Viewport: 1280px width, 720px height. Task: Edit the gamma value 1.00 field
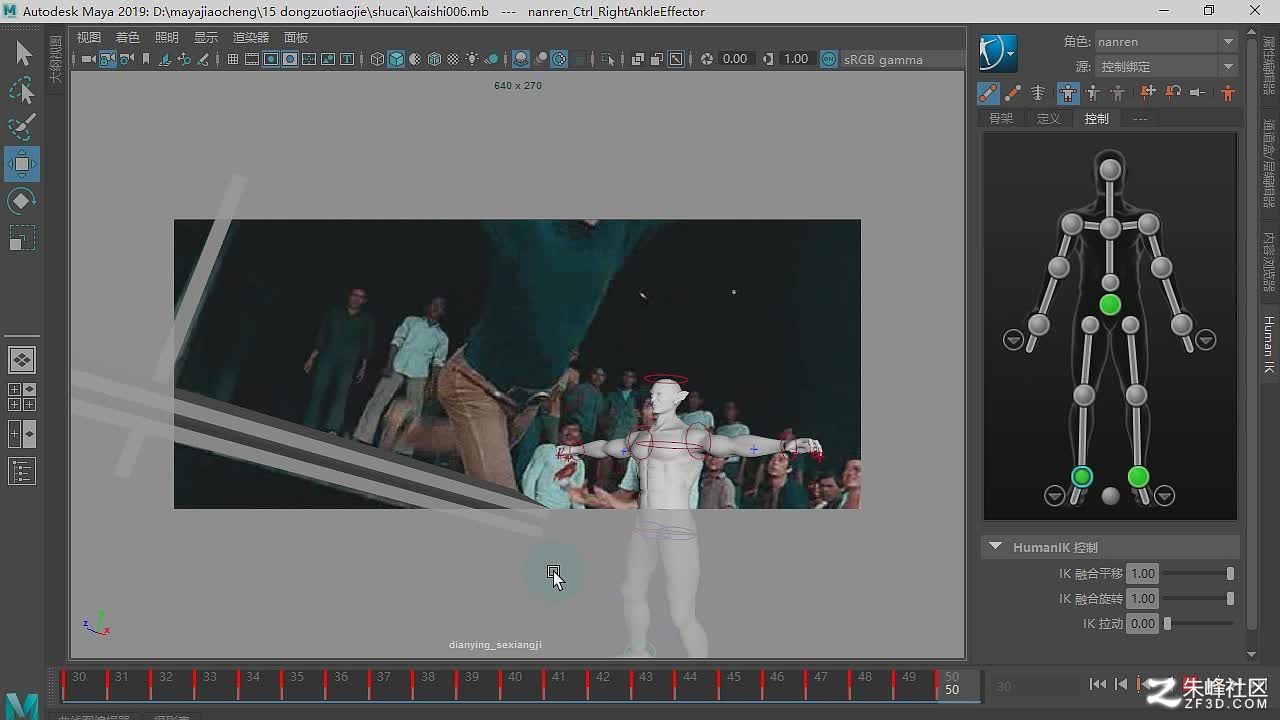pos(797,59)
